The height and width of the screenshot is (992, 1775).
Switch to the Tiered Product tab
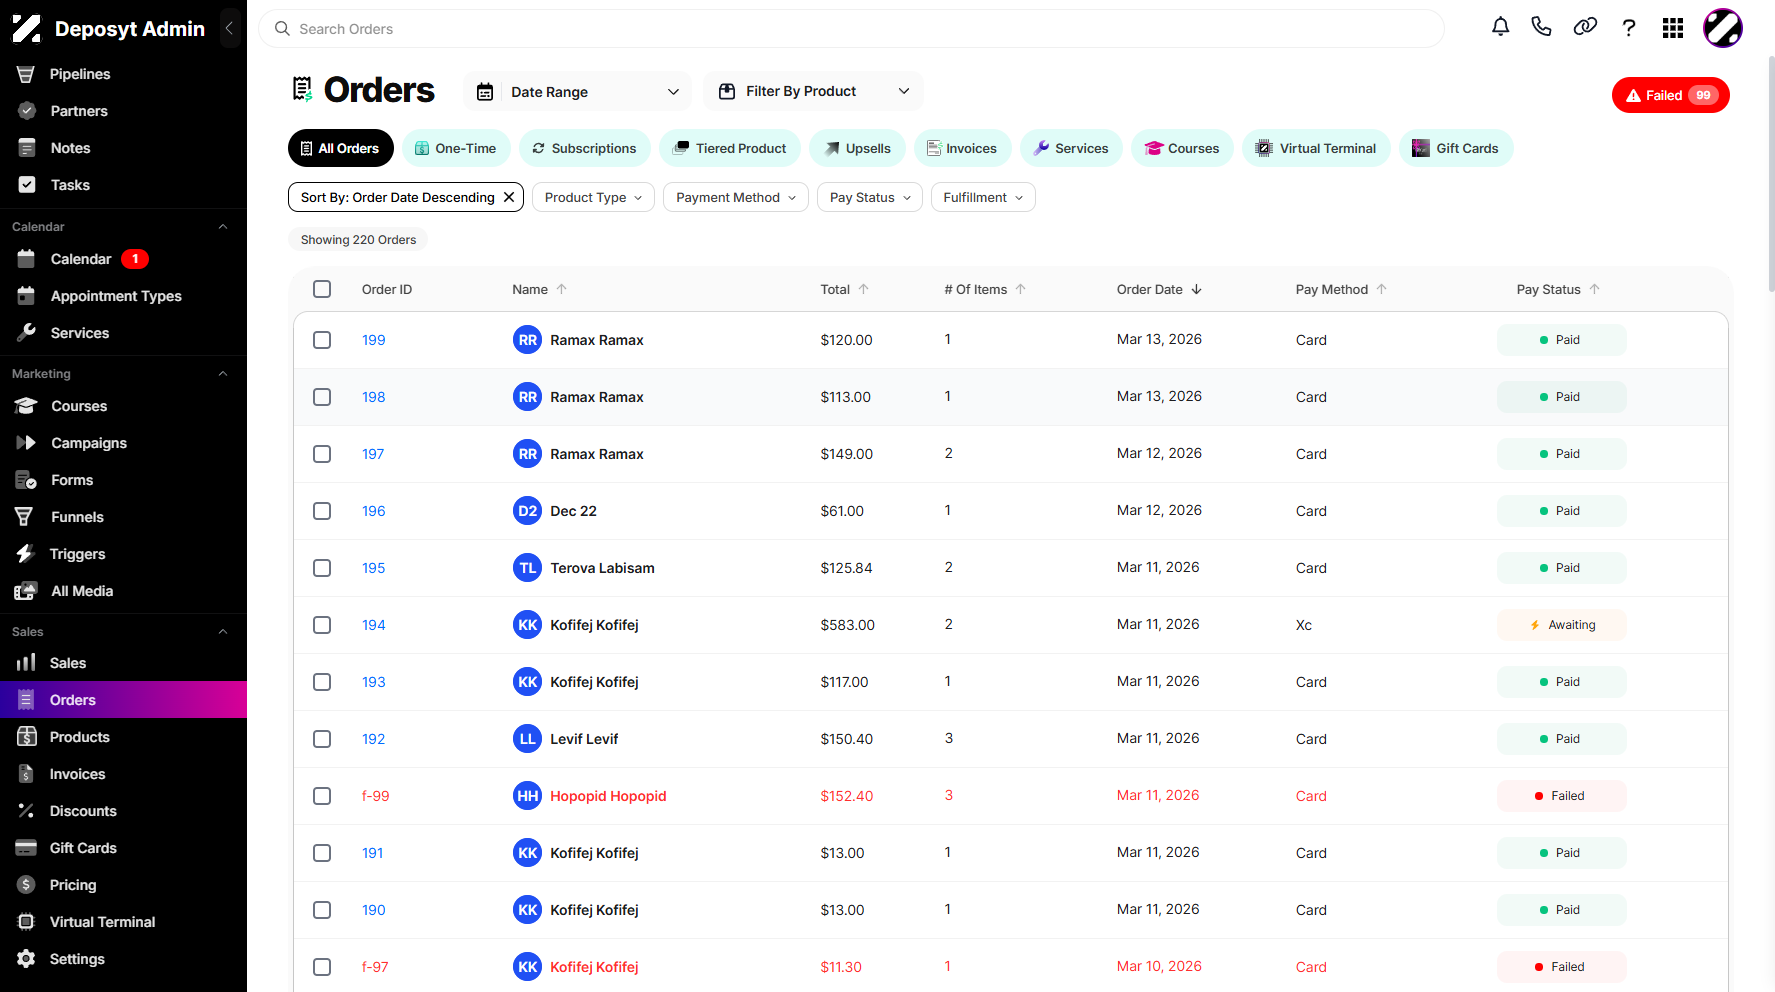(730, 148)
